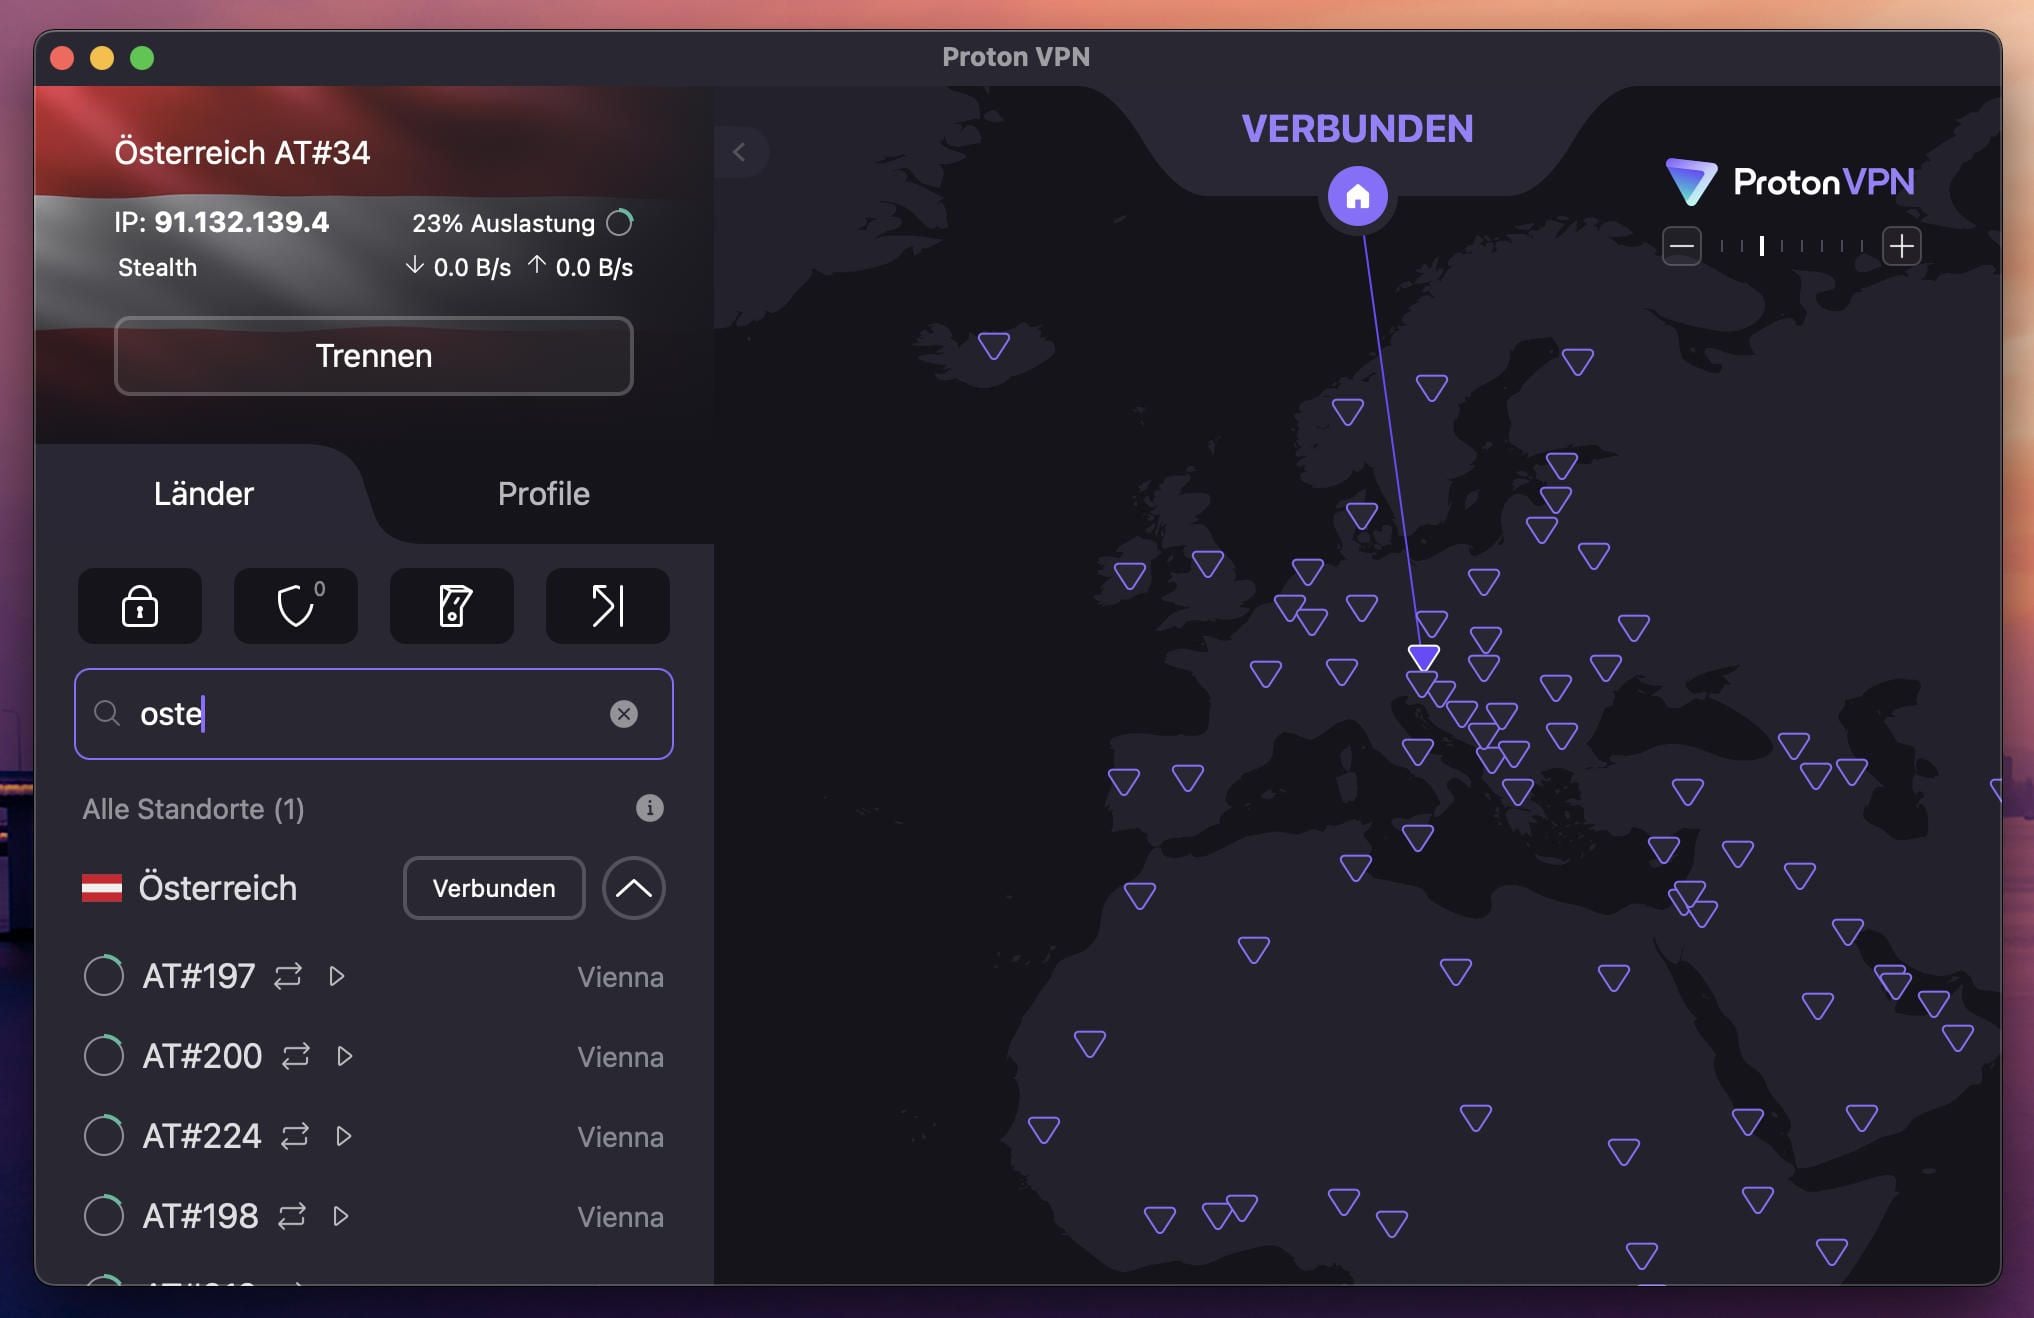
Task: Toggle the Port Forwarding arrow icon
Action: [608, 606]
